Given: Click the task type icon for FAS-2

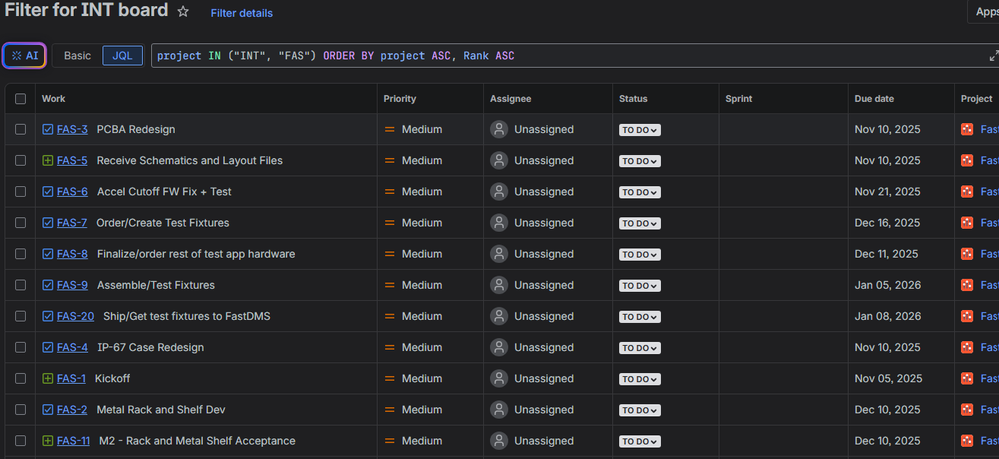Looking at the screenshot, I should pos(47,410).
